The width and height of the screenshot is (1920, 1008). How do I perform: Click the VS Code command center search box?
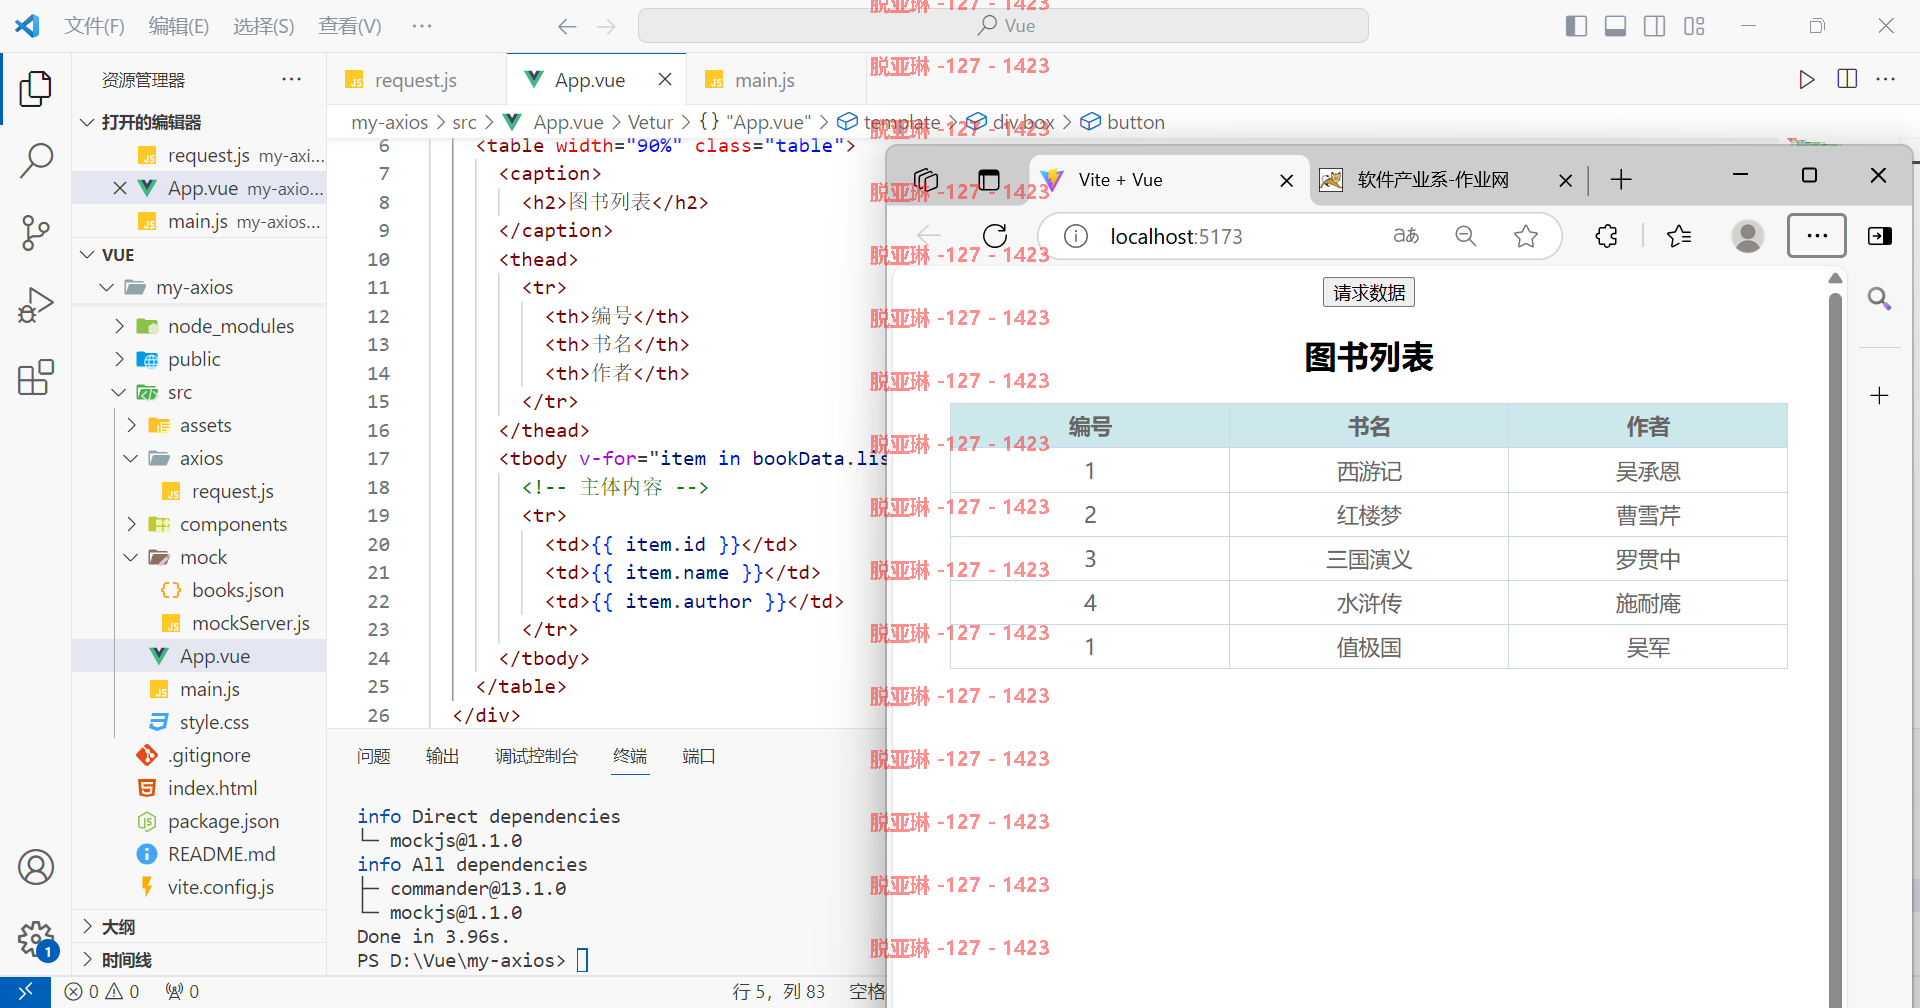click(x=1003, y=26)
